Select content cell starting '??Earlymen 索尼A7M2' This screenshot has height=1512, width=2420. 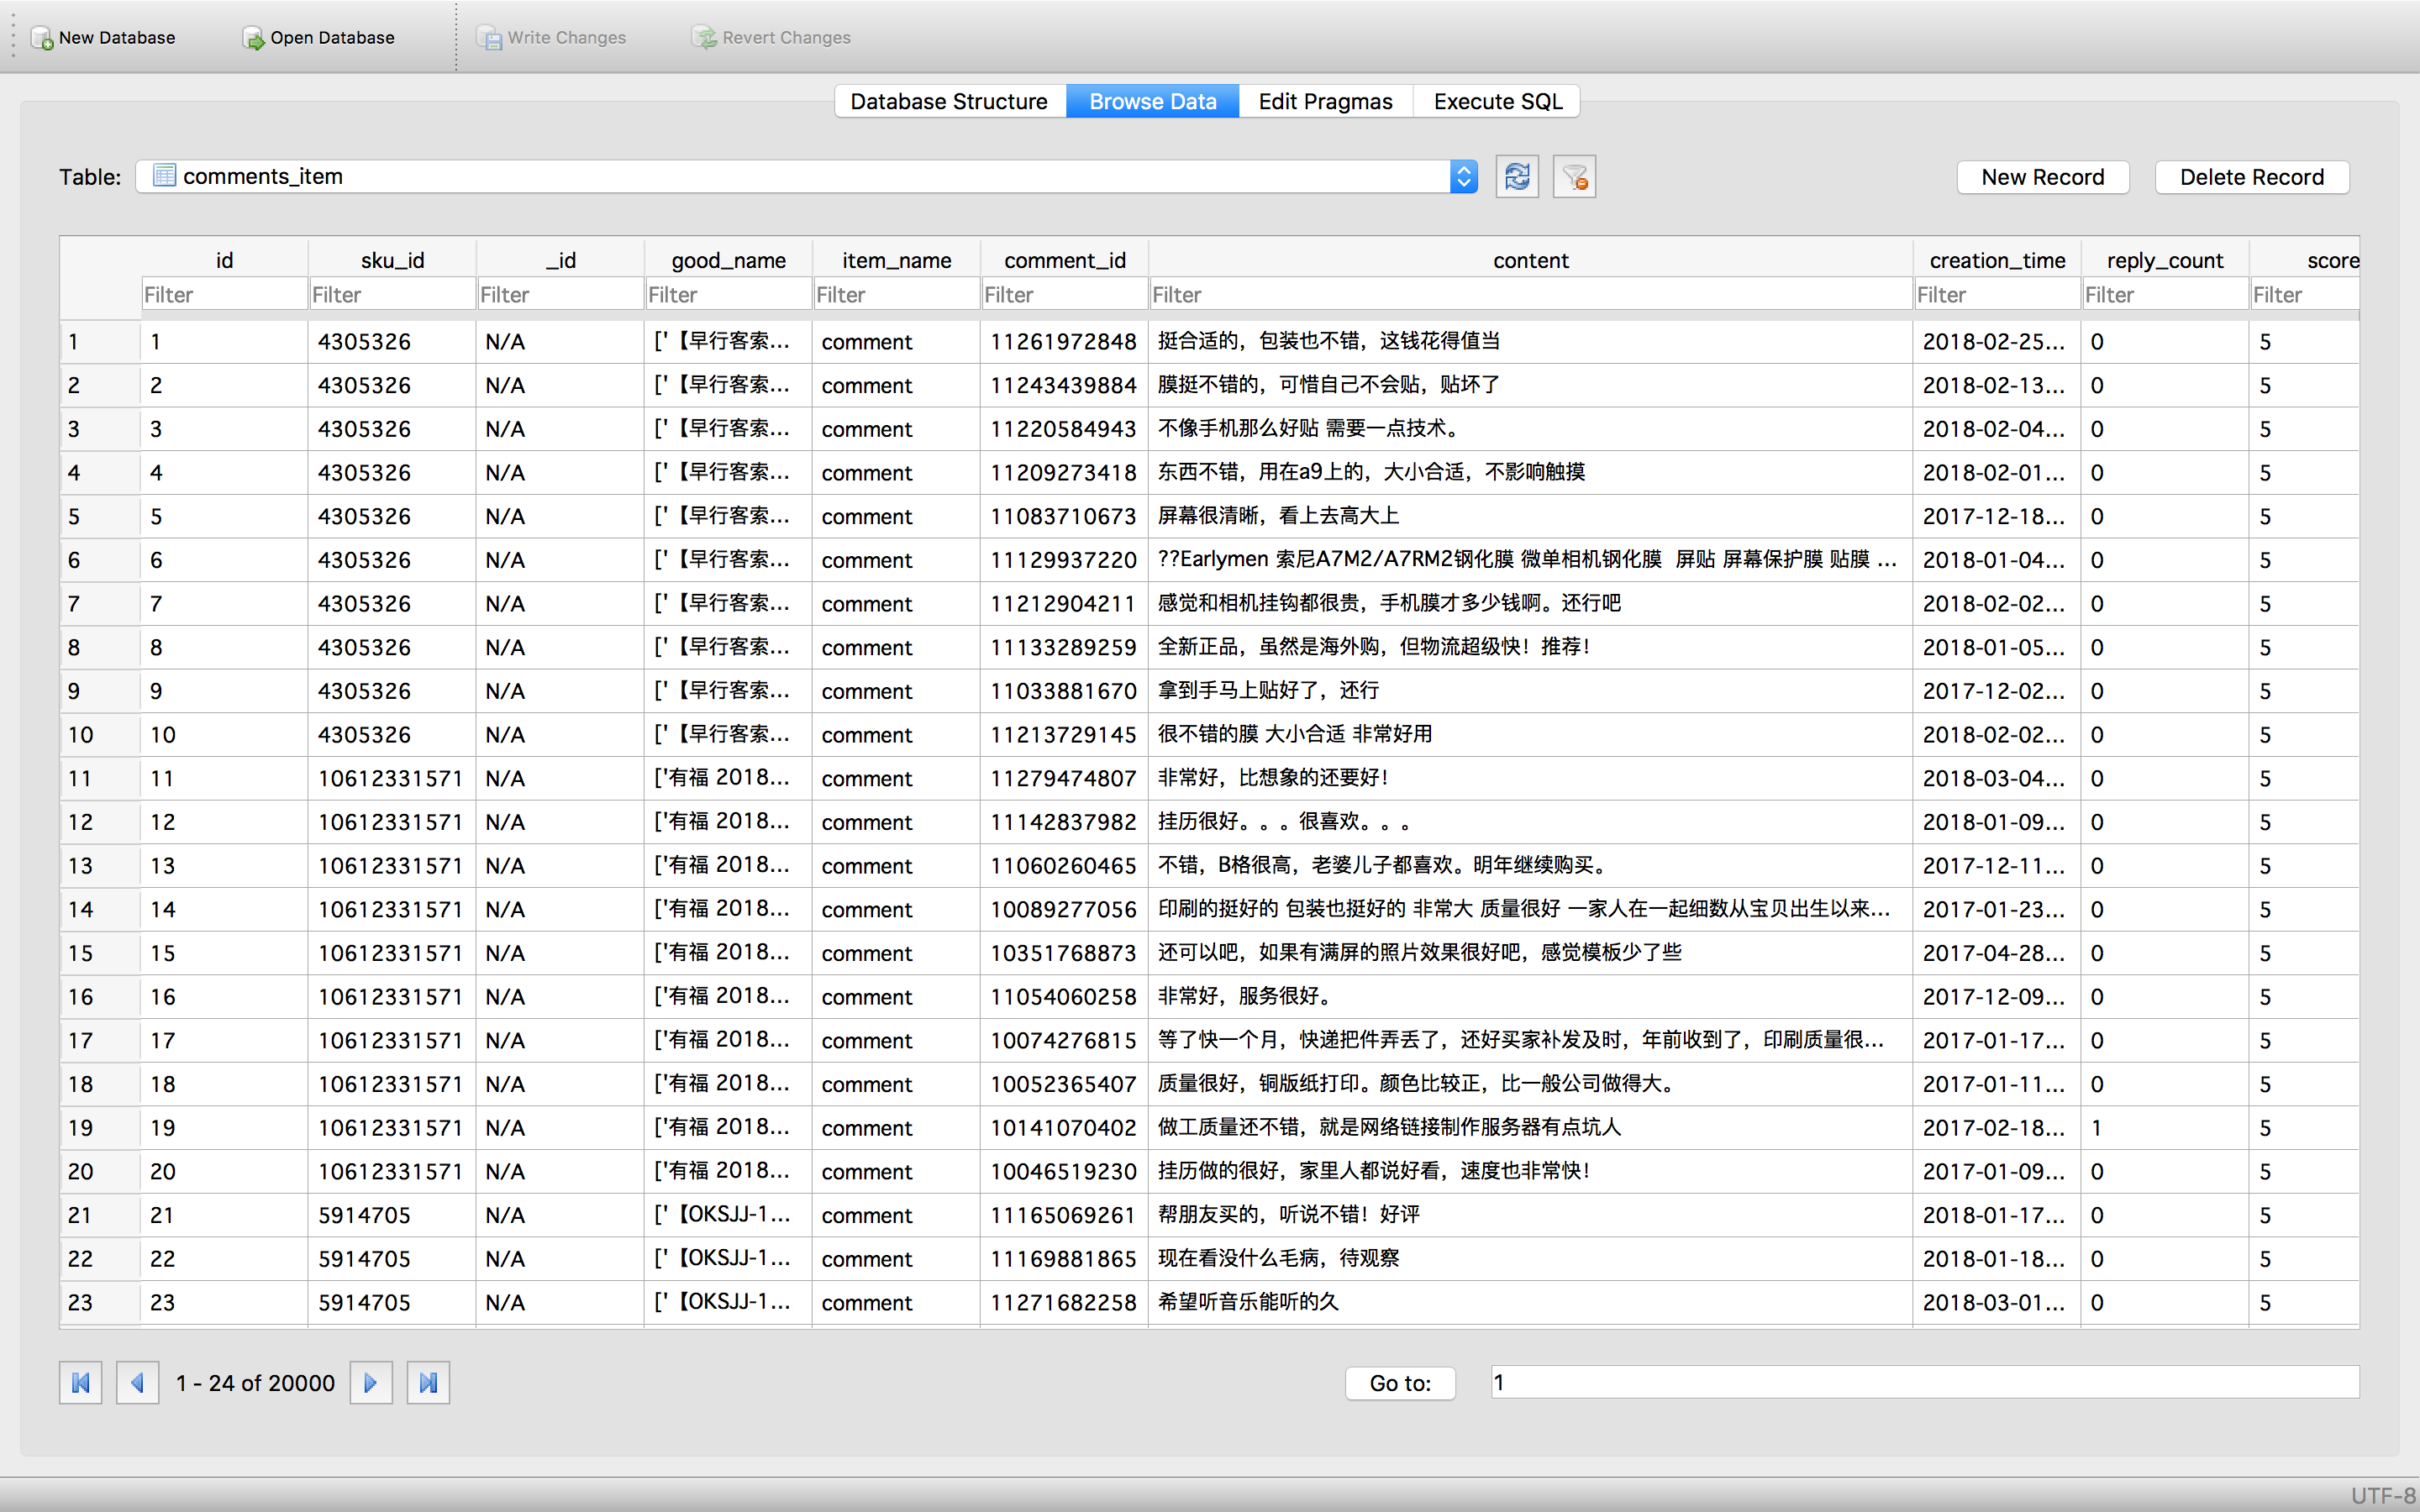(x=1530, y=560)
